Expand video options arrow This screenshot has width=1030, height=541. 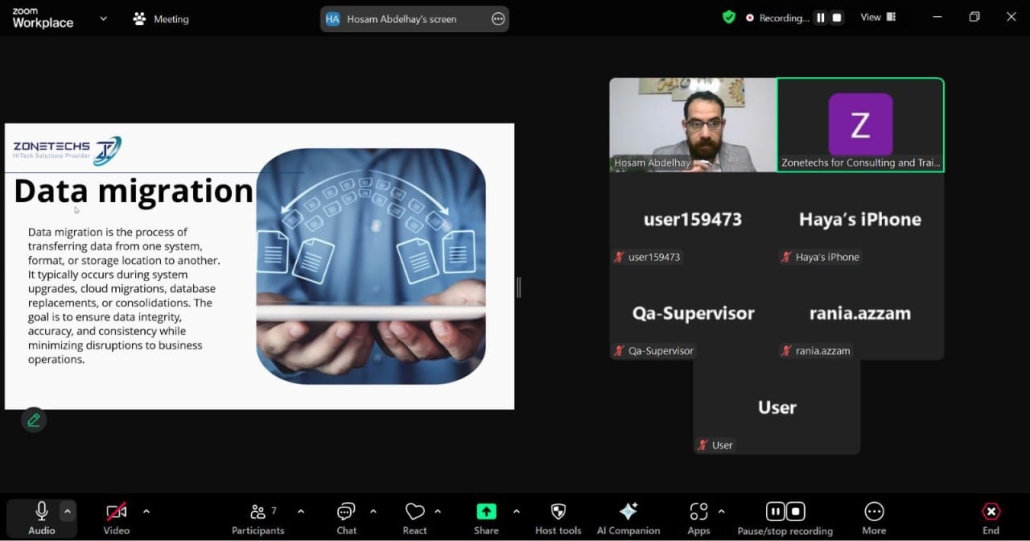click(x=146, y=511)
